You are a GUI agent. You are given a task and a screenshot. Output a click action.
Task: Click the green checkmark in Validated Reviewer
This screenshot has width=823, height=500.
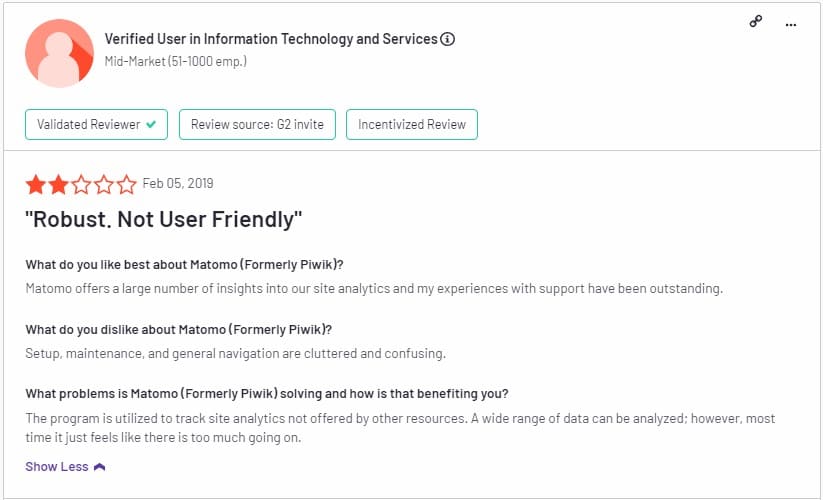[x=151, y=124]
